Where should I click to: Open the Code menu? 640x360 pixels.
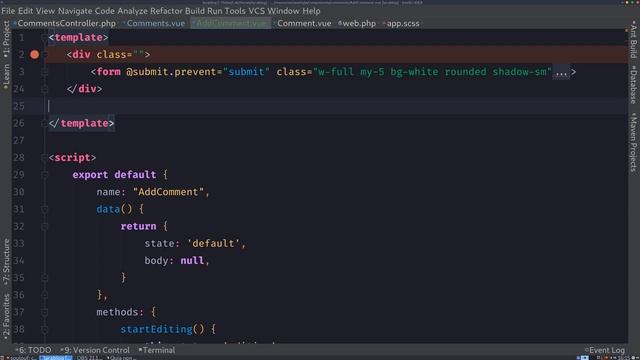104,11
